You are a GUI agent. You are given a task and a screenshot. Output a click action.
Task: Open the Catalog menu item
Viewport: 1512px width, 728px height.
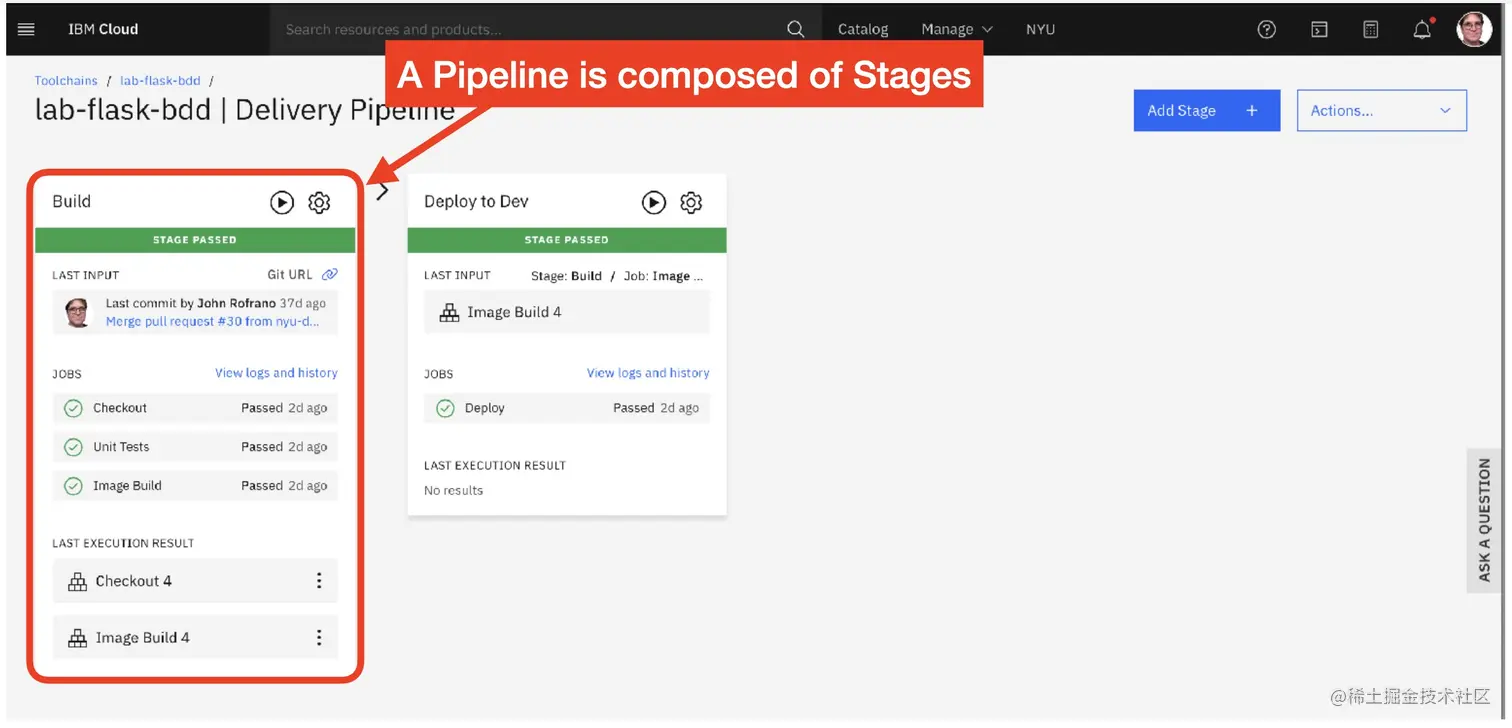tap(863, 29)
